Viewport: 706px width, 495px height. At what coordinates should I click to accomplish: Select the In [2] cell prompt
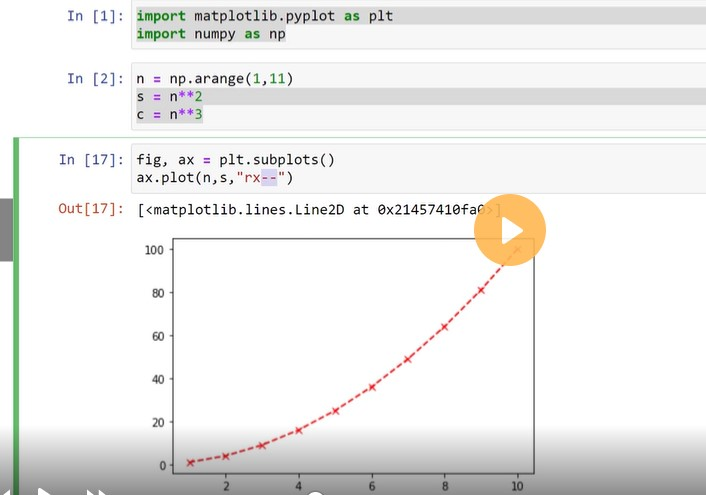(x=93, y=78)
